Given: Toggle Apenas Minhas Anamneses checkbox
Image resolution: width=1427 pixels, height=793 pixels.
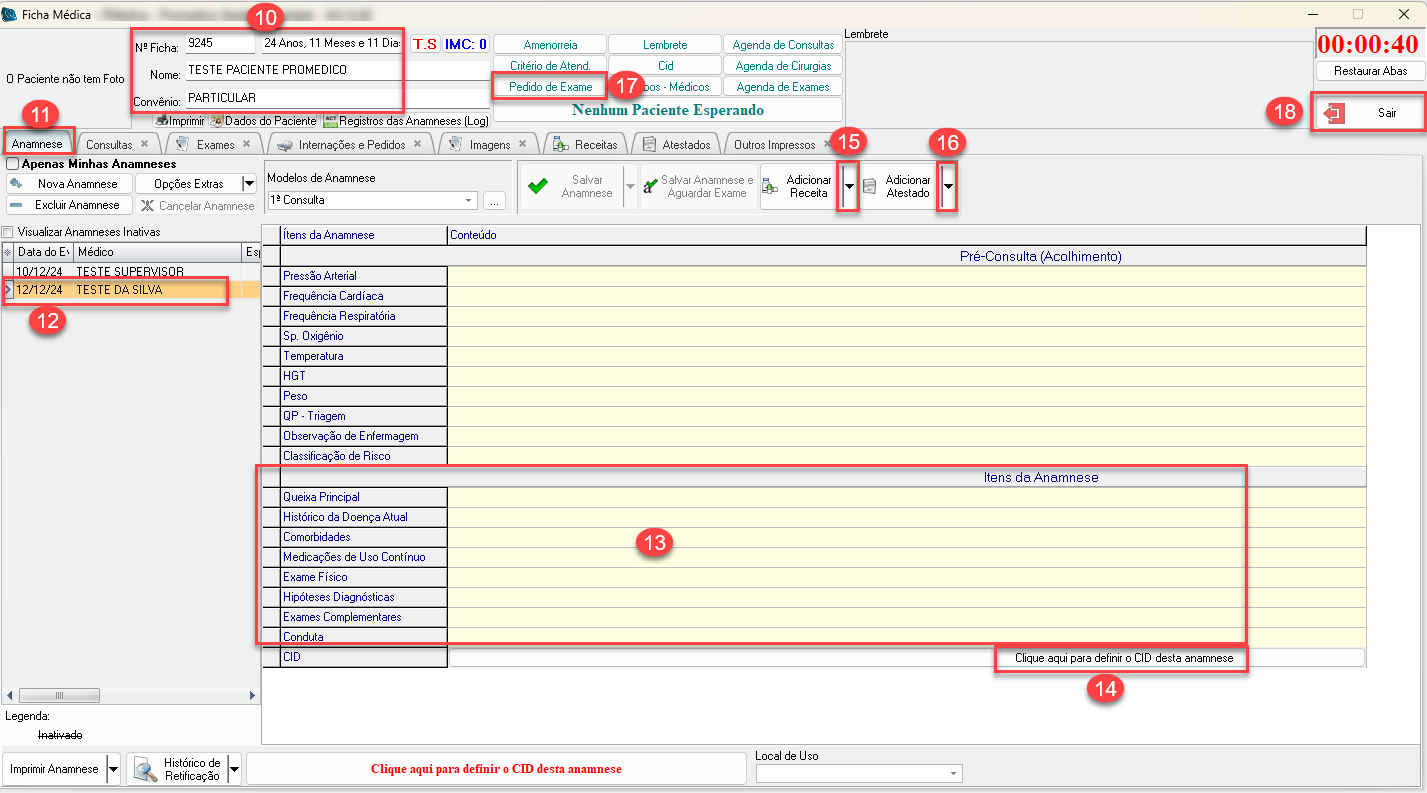Looking at the screenshot, I should 13,164.
